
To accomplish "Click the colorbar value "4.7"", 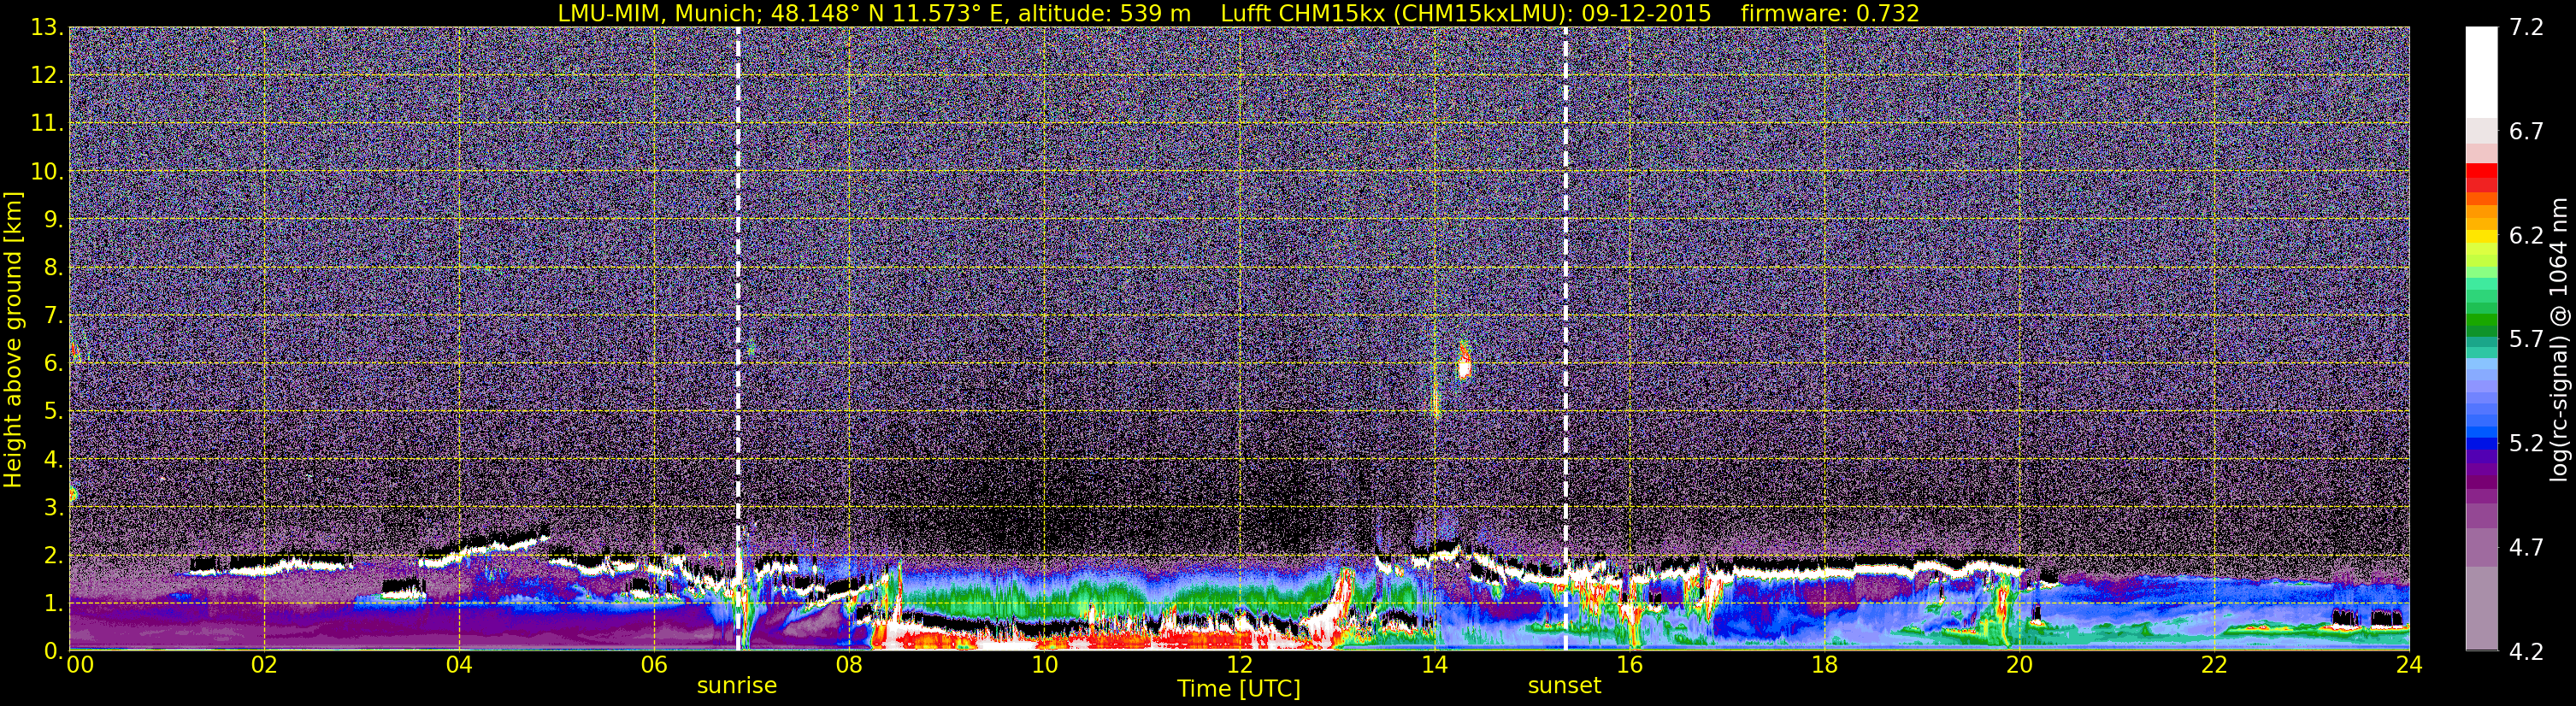I will click(2526, 548).
